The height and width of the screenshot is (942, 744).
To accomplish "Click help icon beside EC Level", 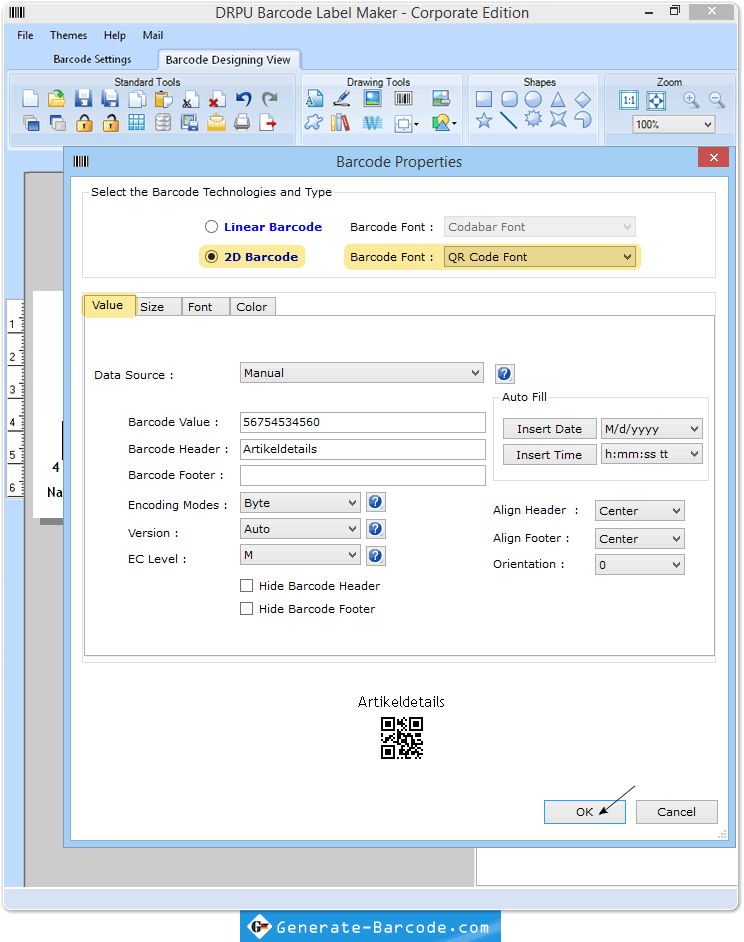I will click(376, 555).
